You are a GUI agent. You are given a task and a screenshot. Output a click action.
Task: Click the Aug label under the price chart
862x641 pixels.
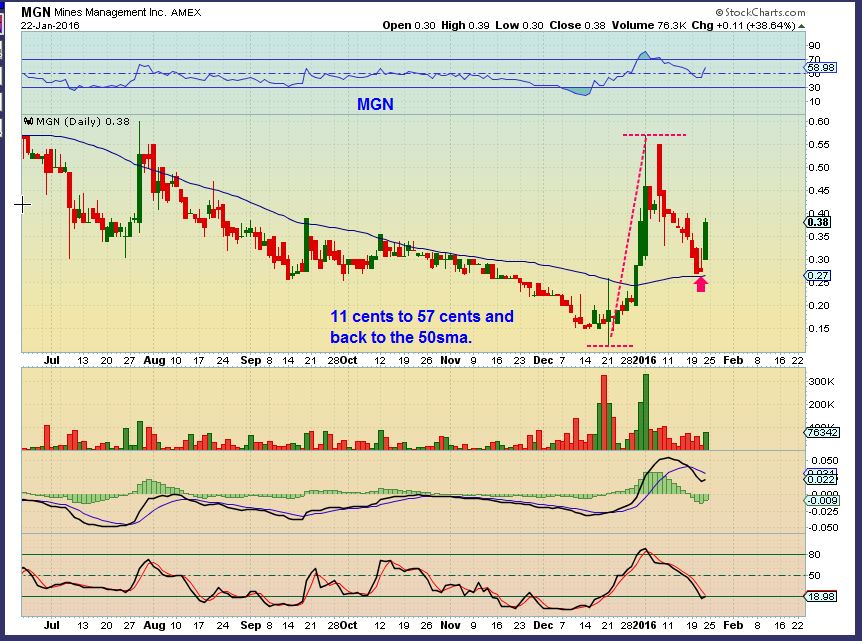coord(154,361)
